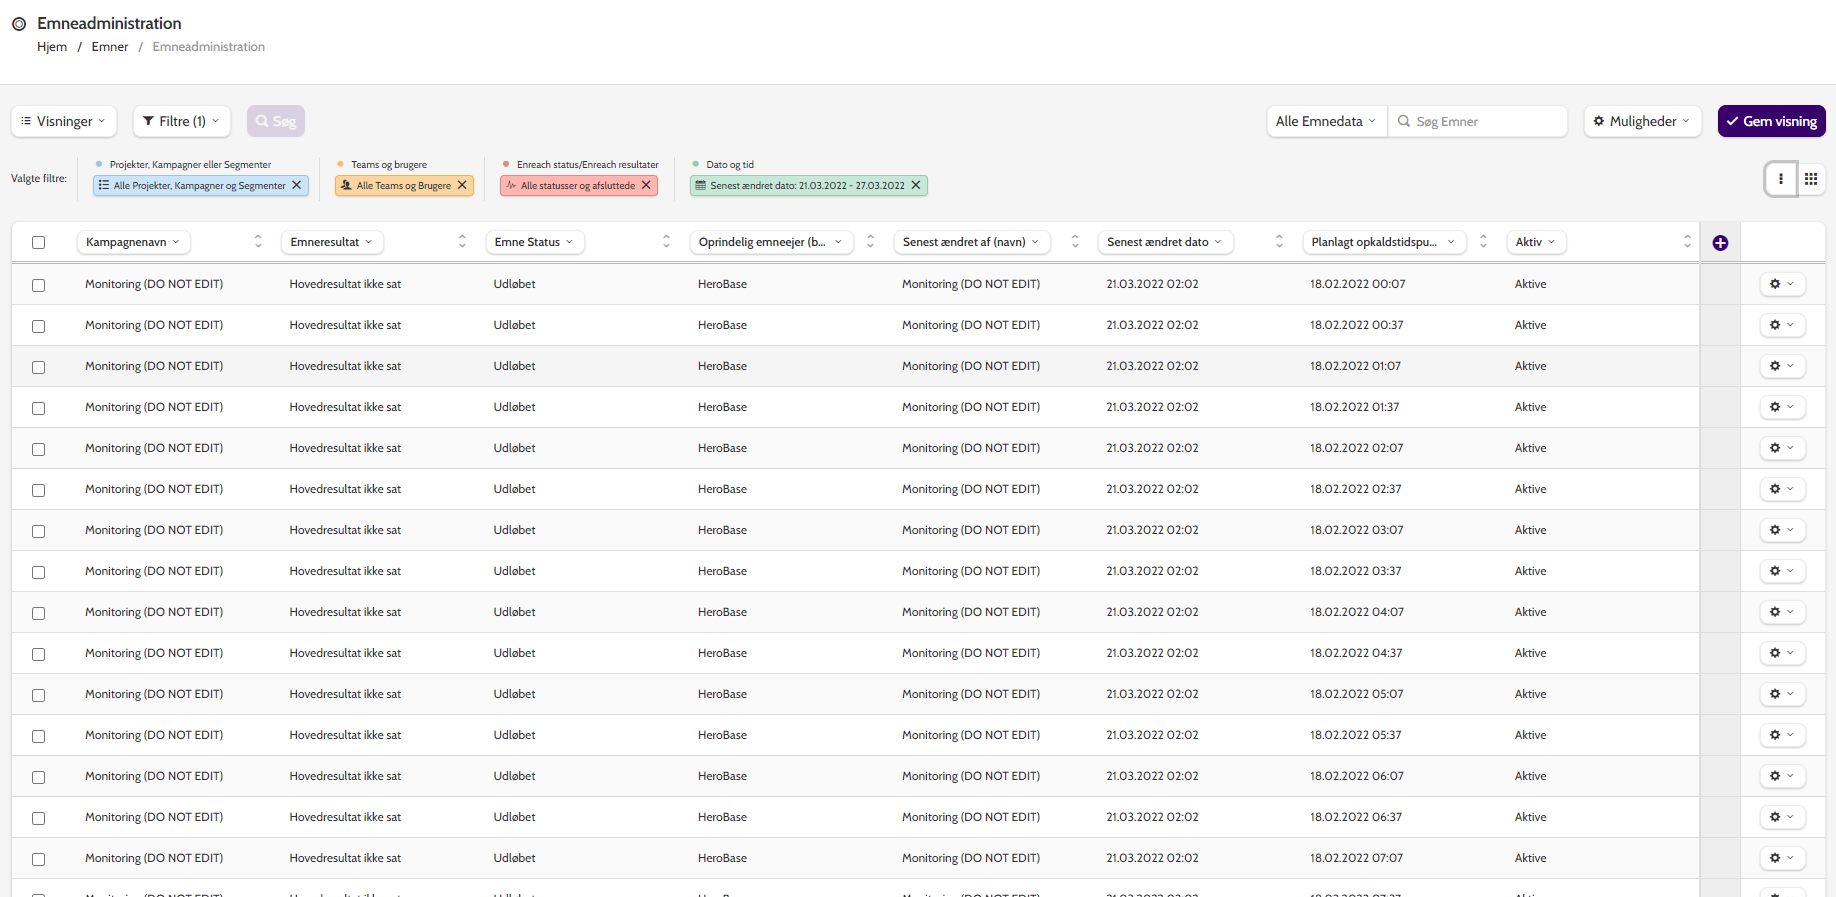Viewport: 1836px width, 897px height.
Task: Open the Filtre (1) menu
Action: click(x=182, y=121)
